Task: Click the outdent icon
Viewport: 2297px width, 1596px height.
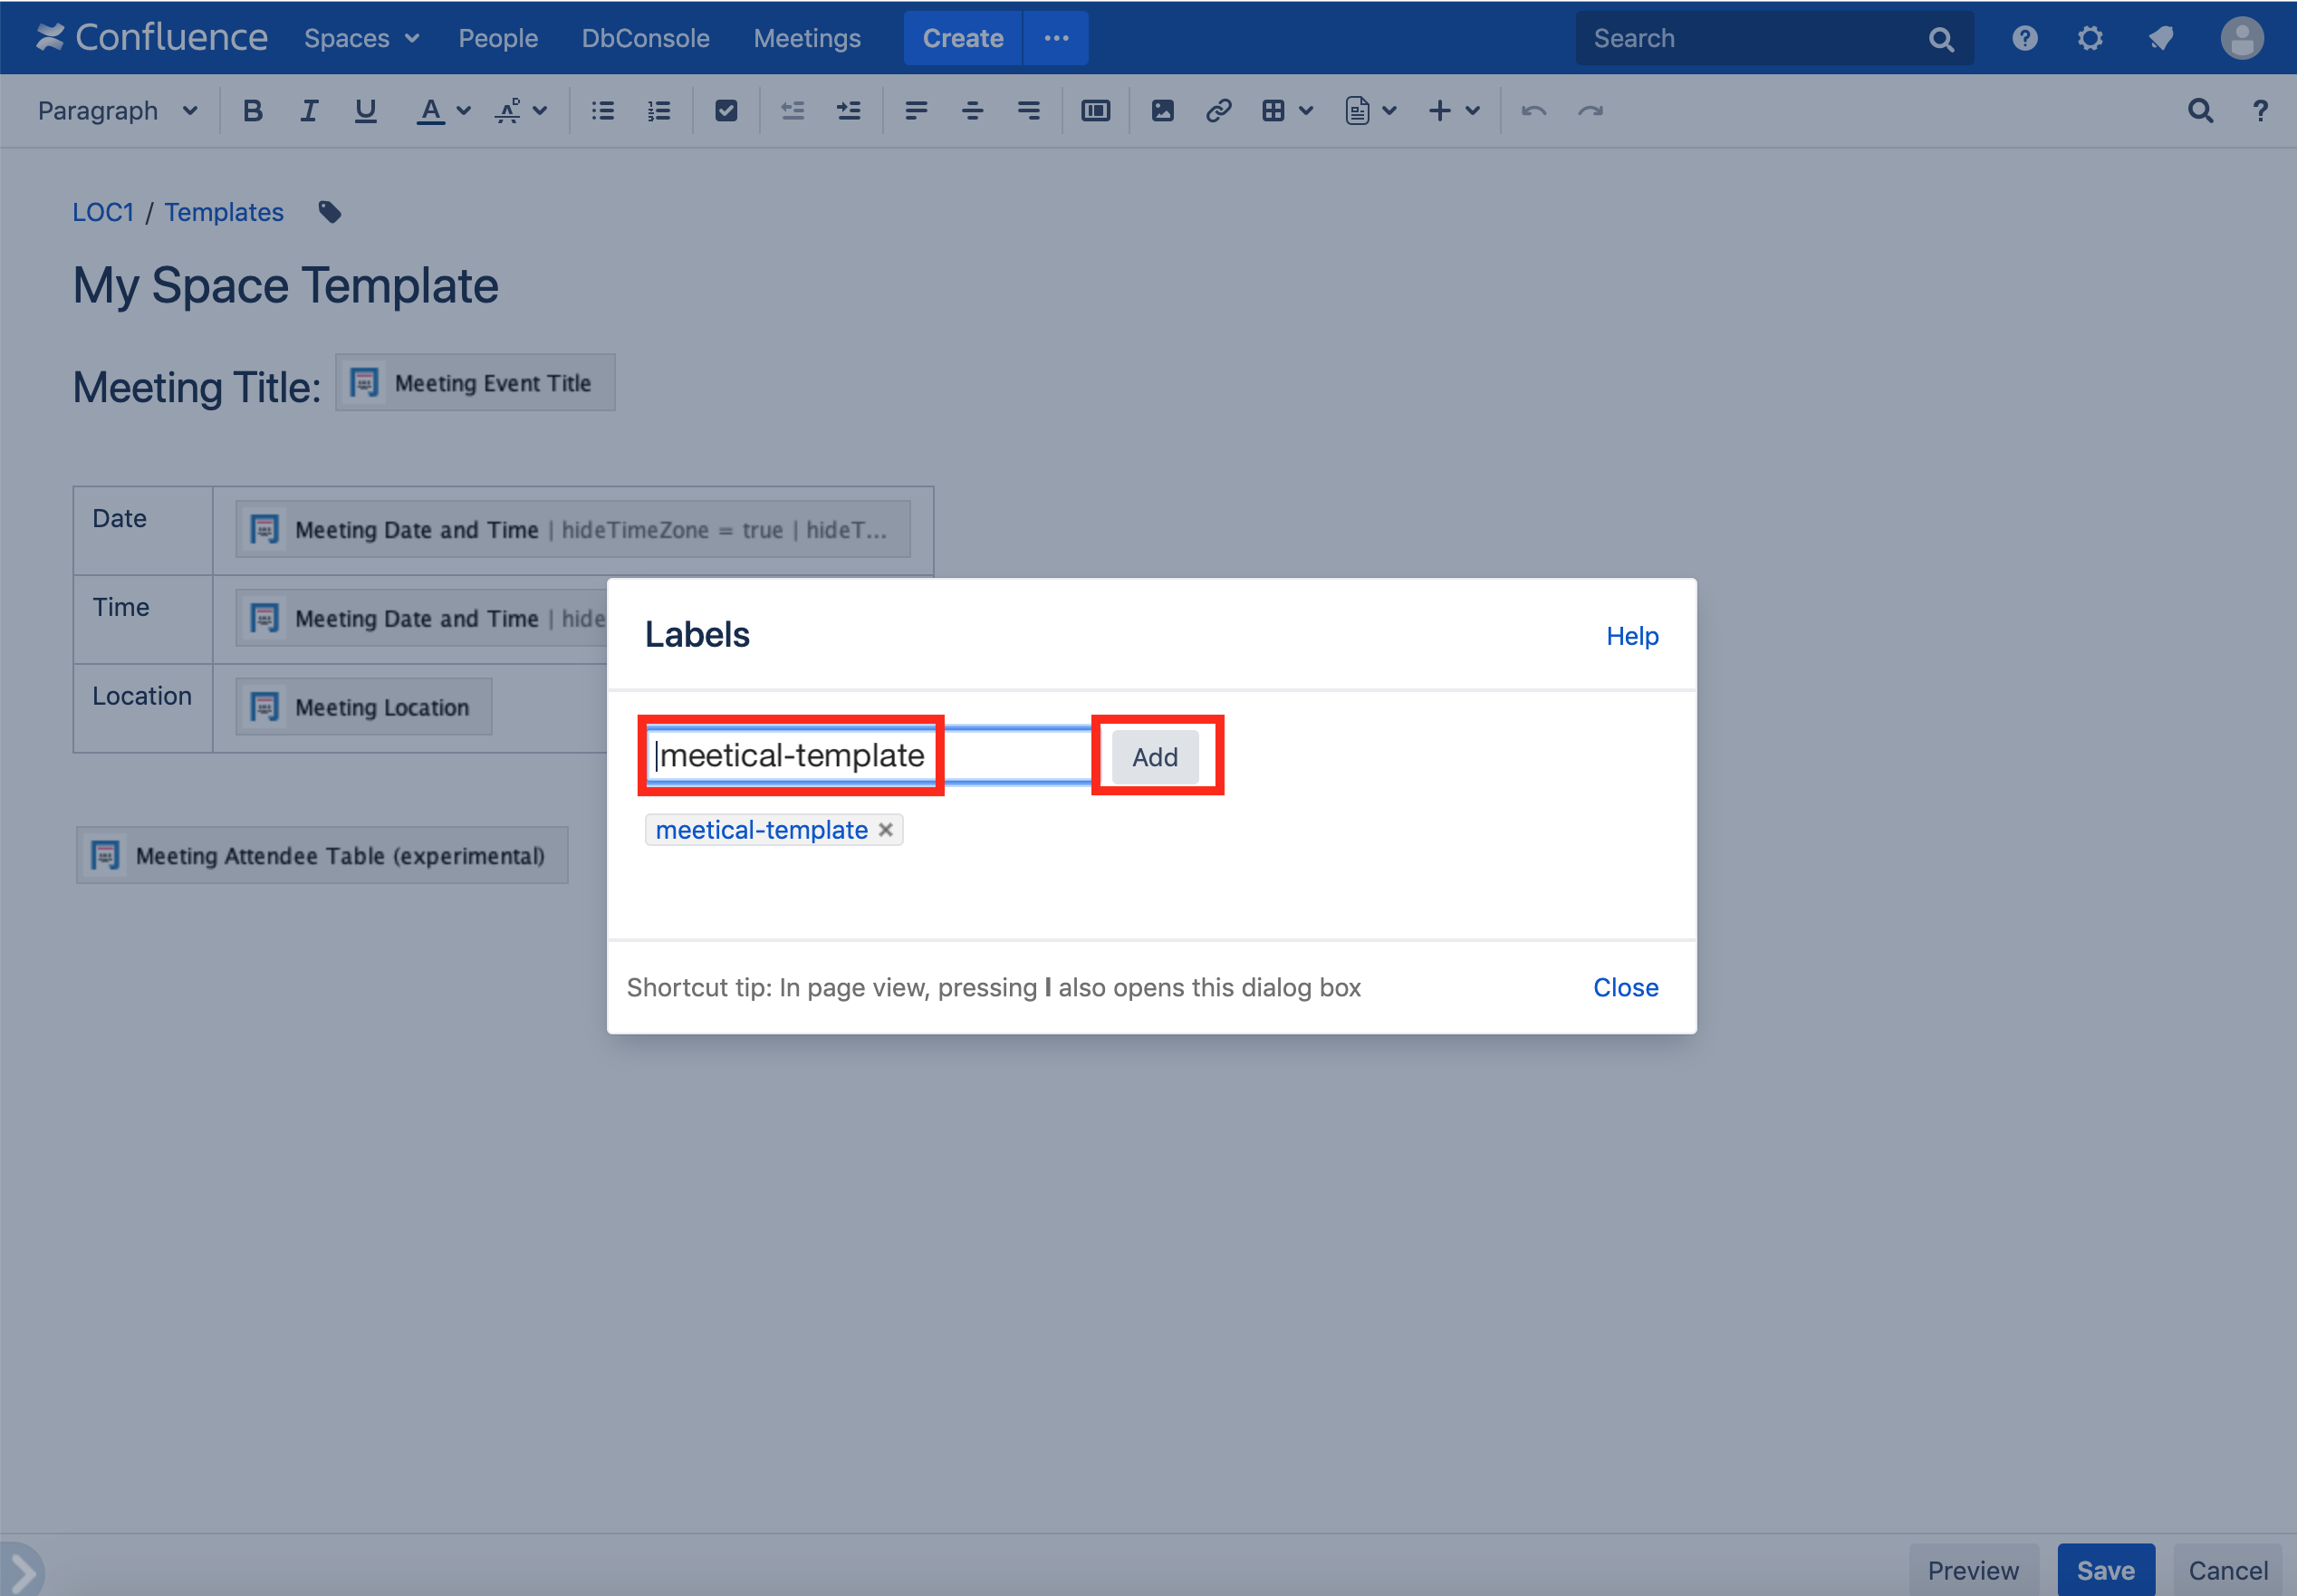Action: click(x=793, y=111)
